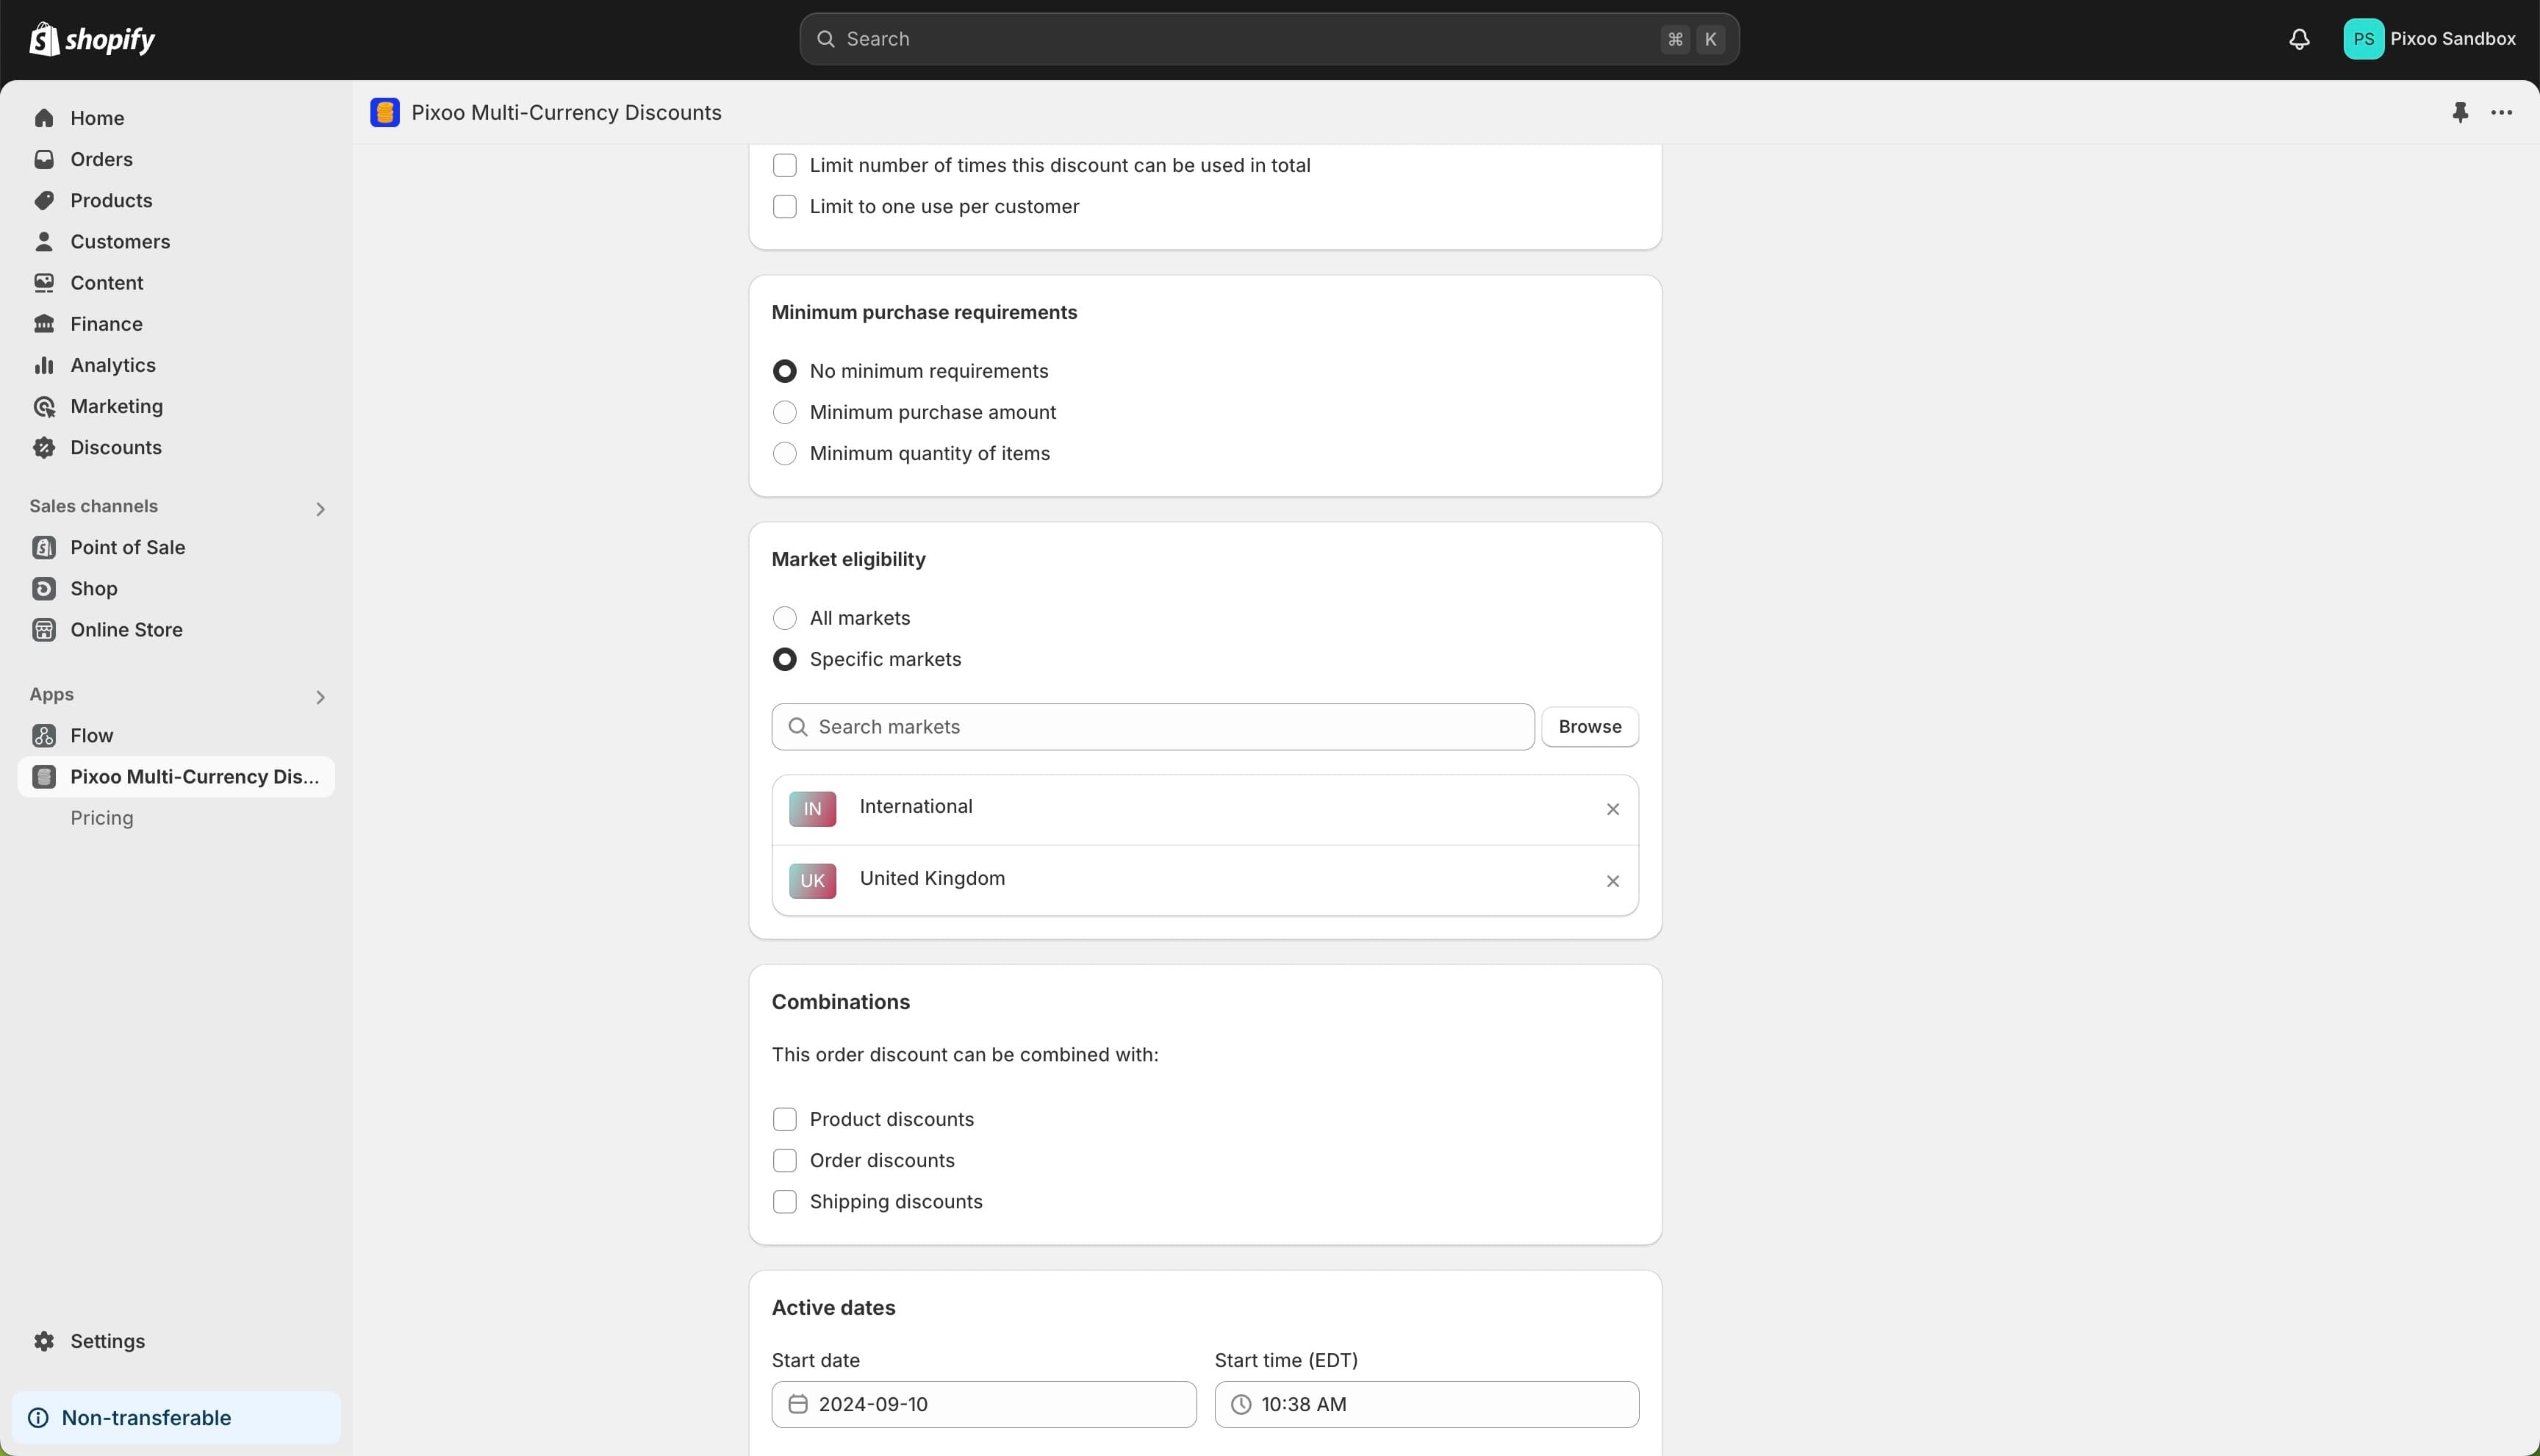Expand the Apps section chevron
2540x1456 pixels.
click(x=320, y=697)
